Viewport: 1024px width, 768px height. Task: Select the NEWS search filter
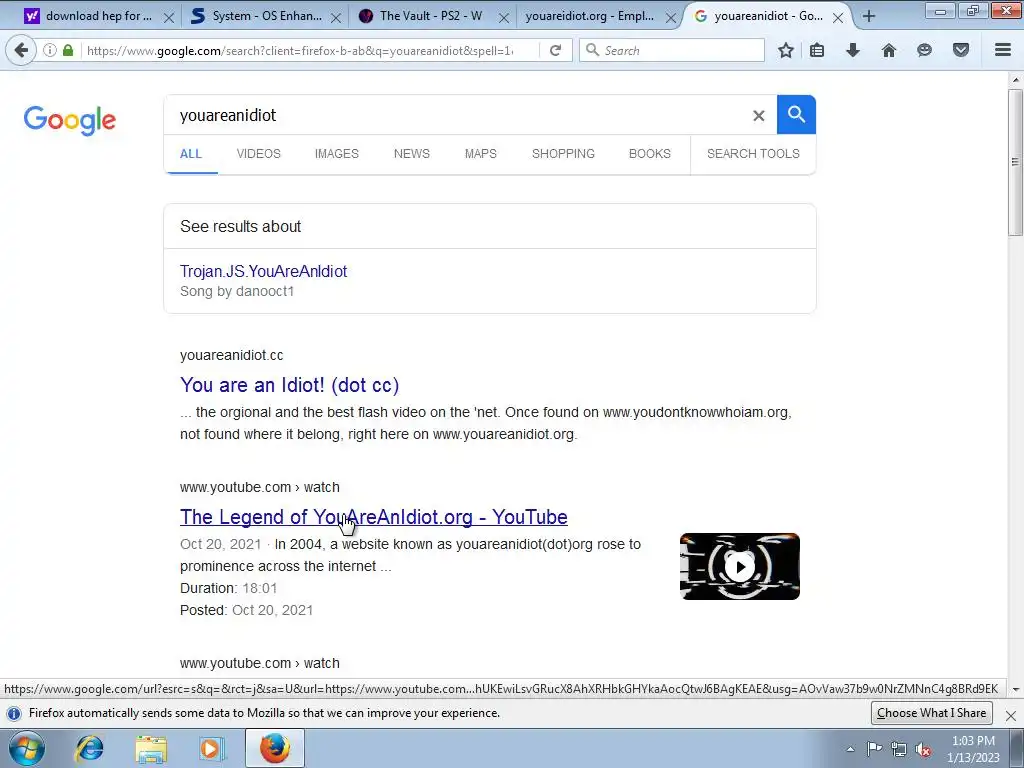411,154
